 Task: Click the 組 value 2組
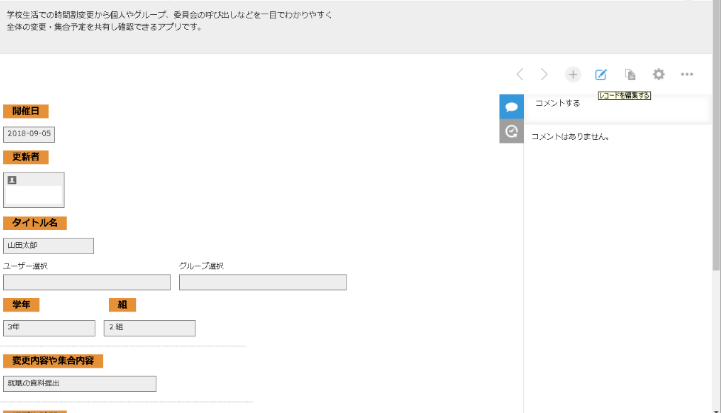pos(149,328)
